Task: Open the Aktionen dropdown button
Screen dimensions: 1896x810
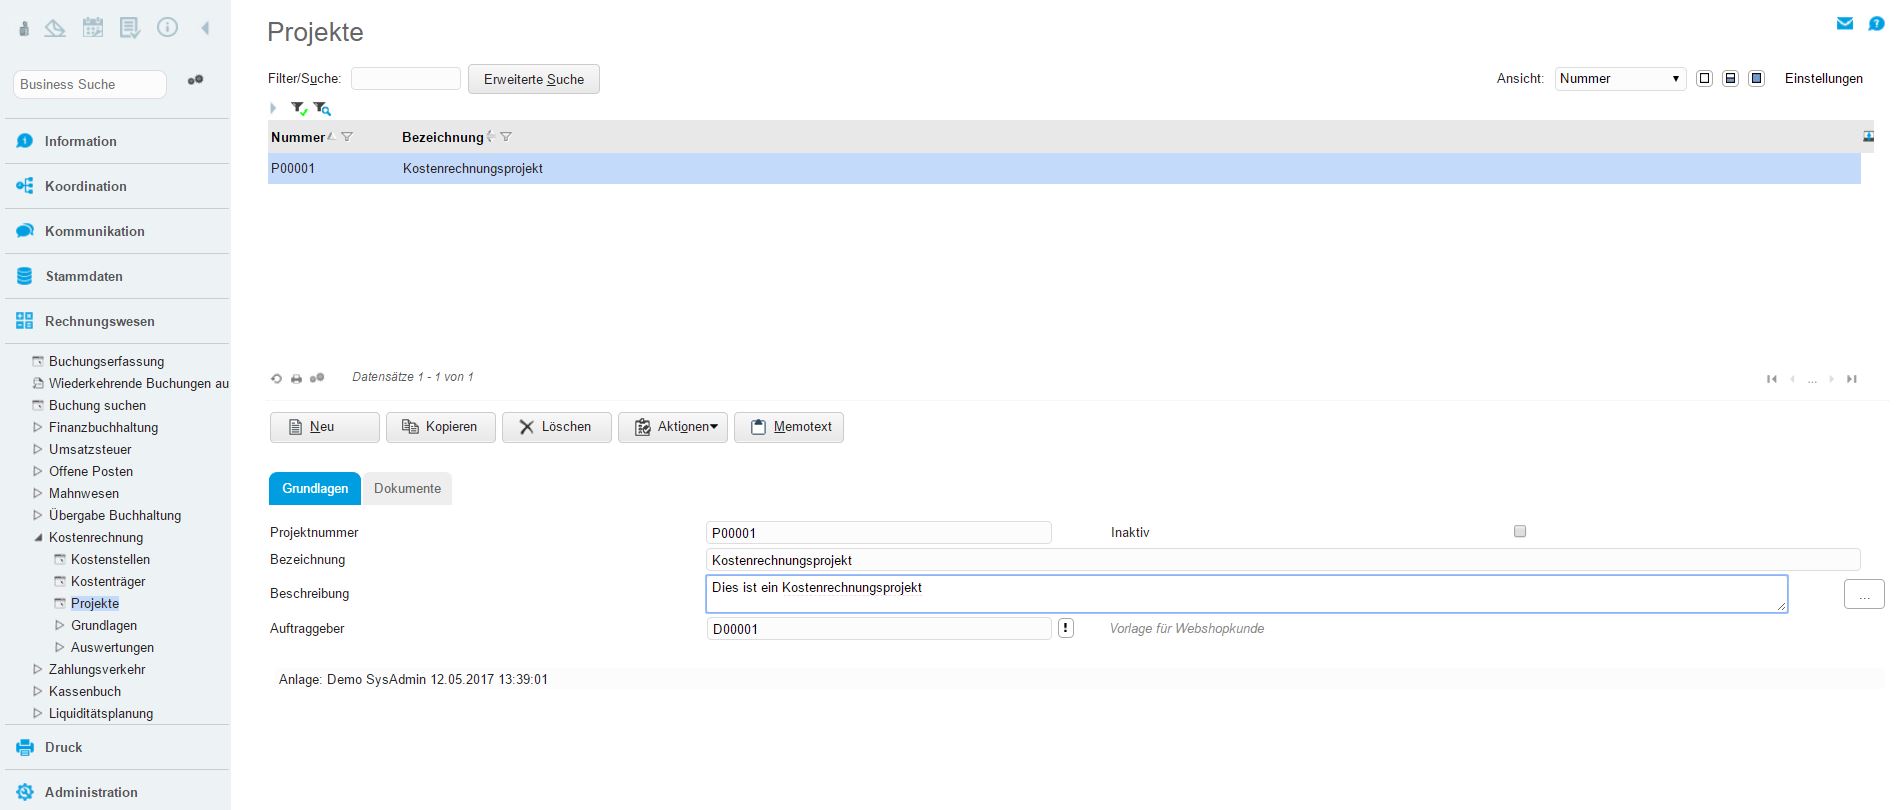Action: pos(673,427)
